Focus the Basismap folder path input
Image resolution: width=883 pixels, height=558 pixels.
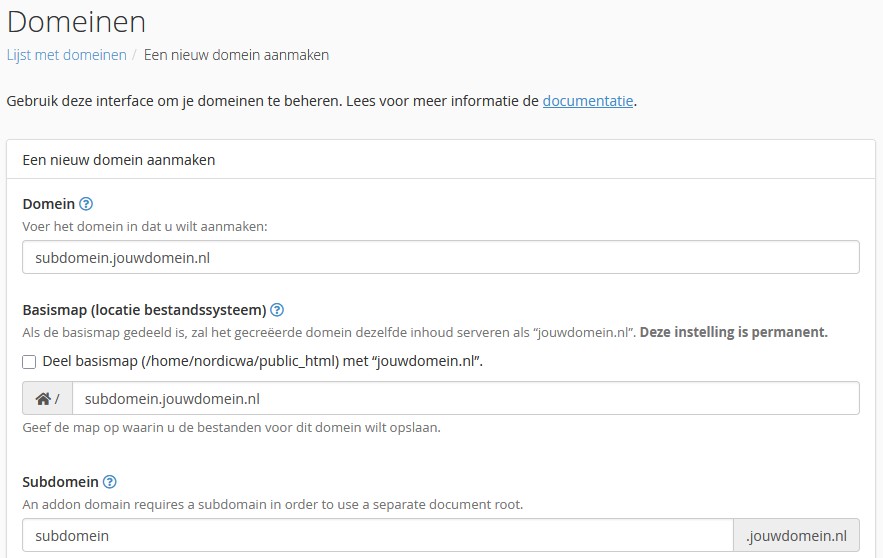466,399
